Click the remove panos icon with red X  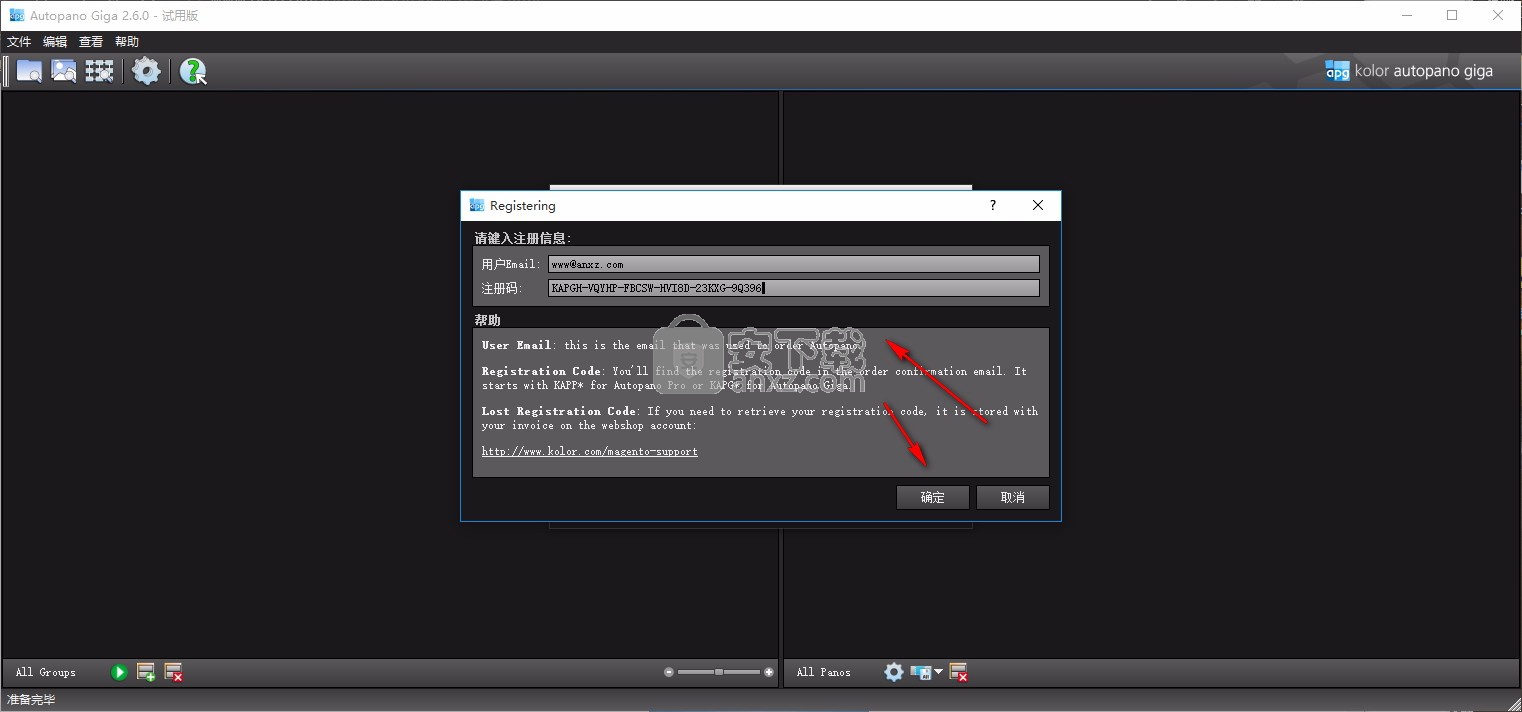point(958,672)
